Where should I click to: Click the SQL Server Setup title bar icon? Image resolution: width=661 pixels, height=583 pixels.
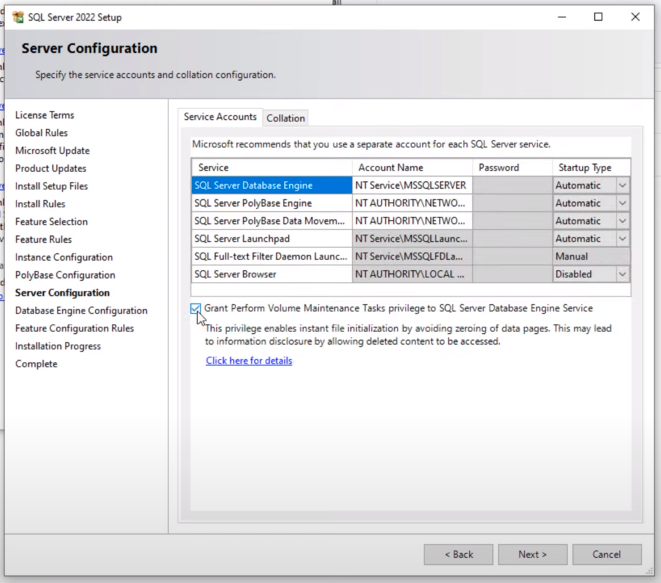click(x=18, y=17)
